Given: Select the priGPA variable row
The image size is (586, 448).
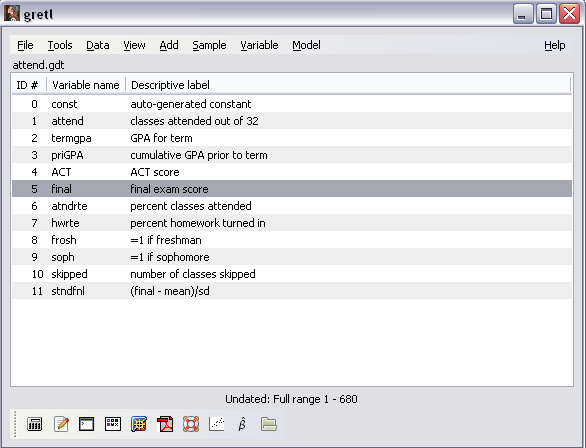Looking at the screenshot, I should (x=292, y=155).
